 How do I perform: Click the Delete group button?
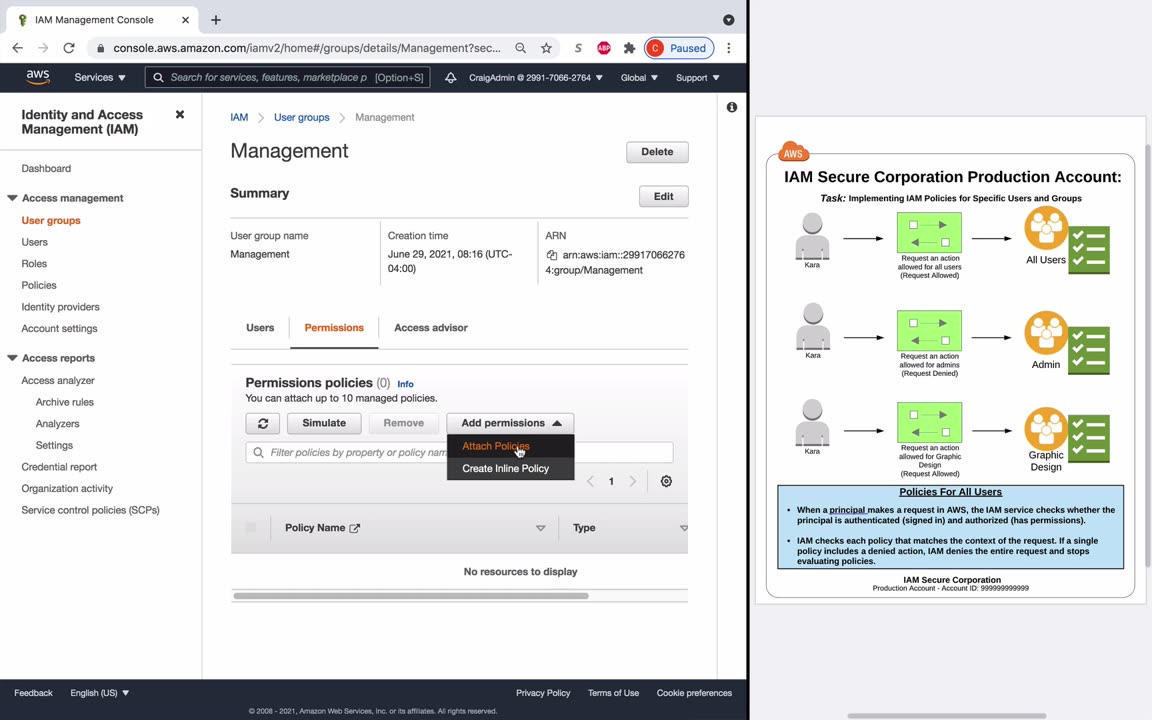(658, 152)
